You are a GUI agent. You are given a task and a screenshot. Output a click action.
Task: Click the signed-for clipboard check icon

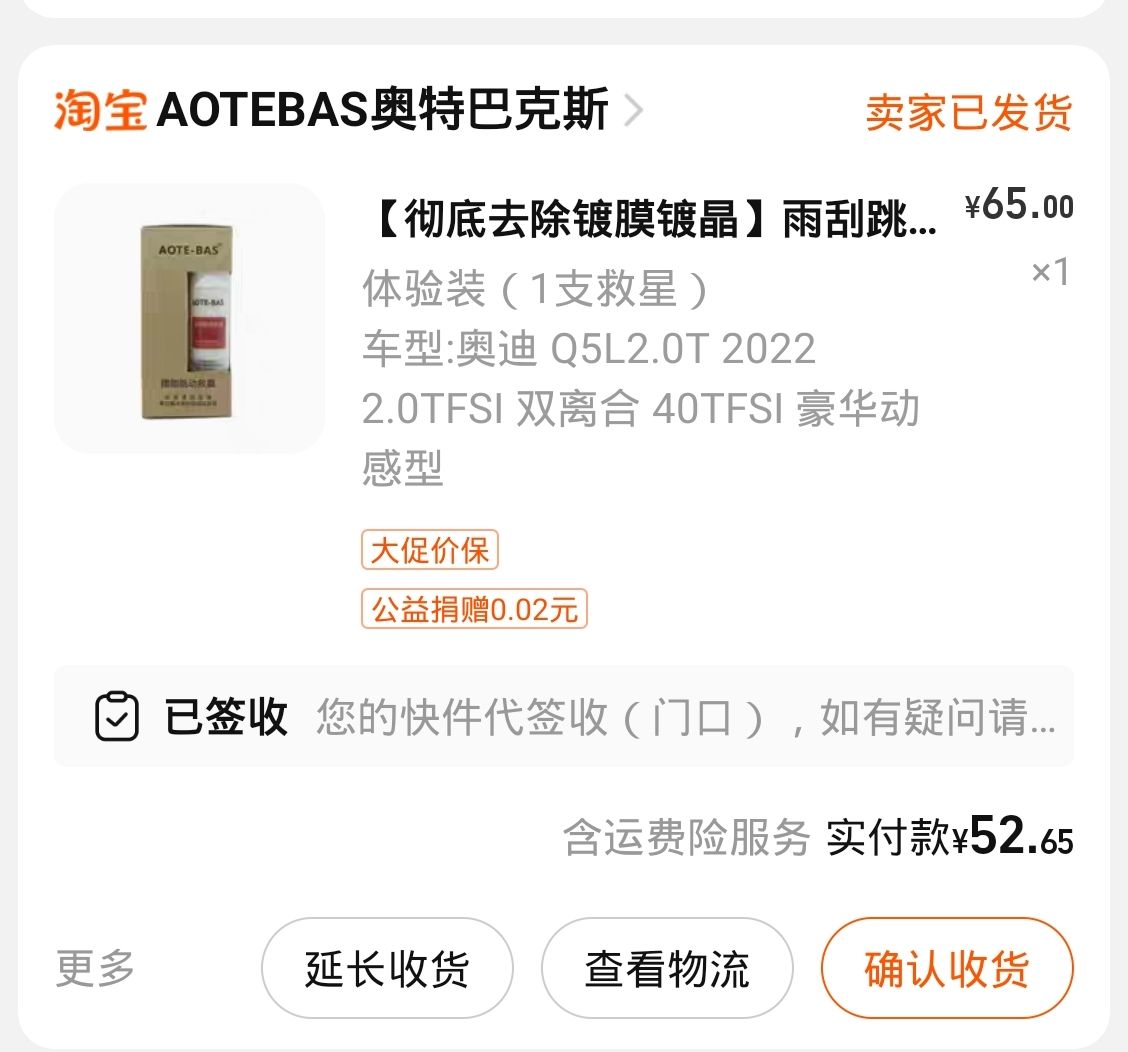[117, 717]
